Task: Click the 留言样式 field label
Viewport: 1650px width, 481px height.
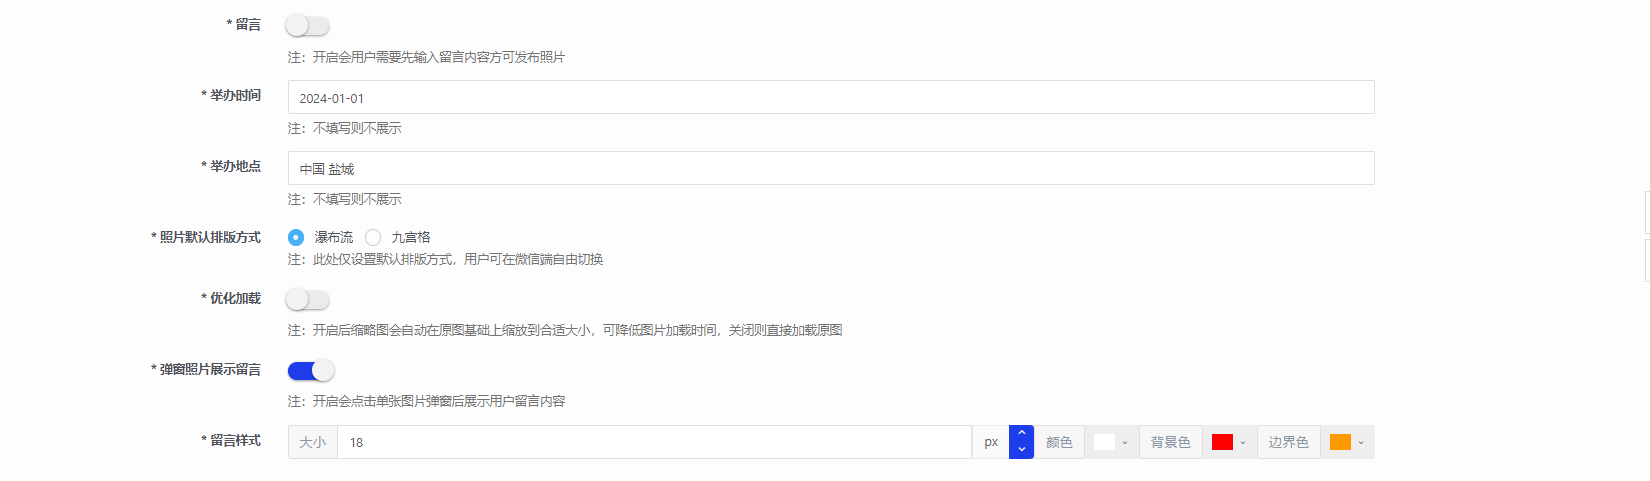Action: pos(231,440)
